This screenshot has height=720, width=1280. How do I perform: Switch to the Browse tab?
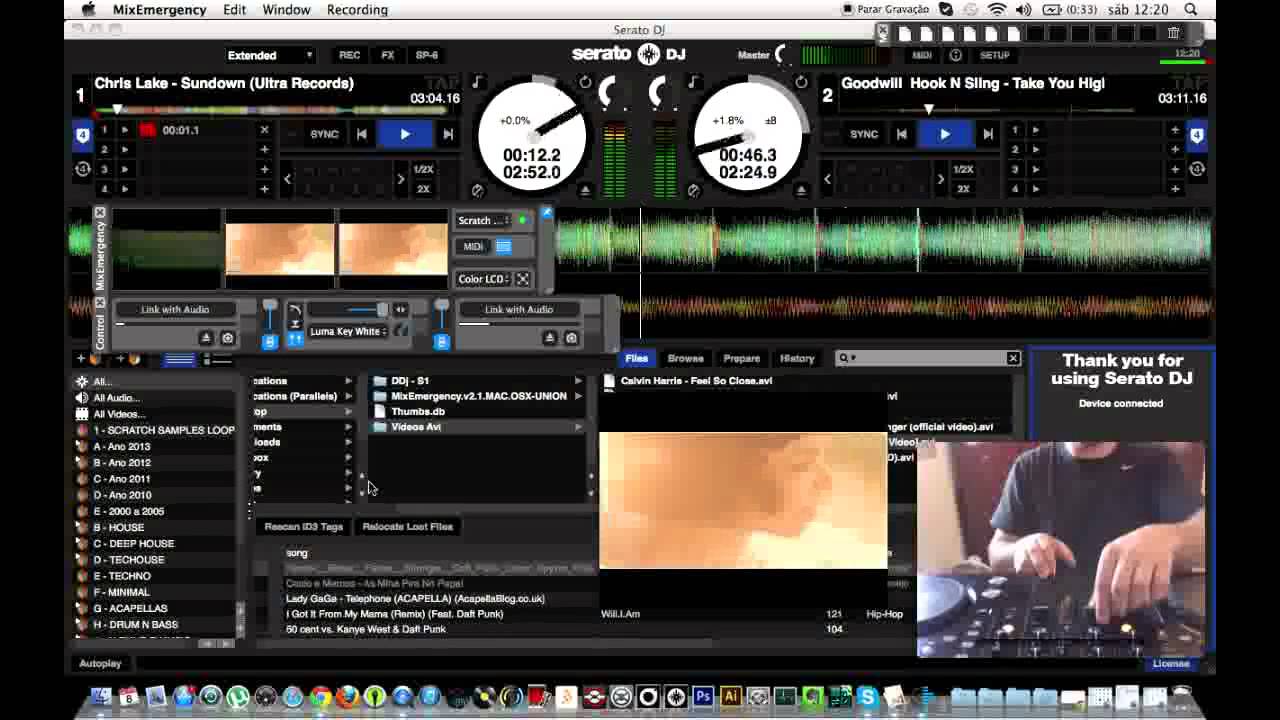point(685,358)
